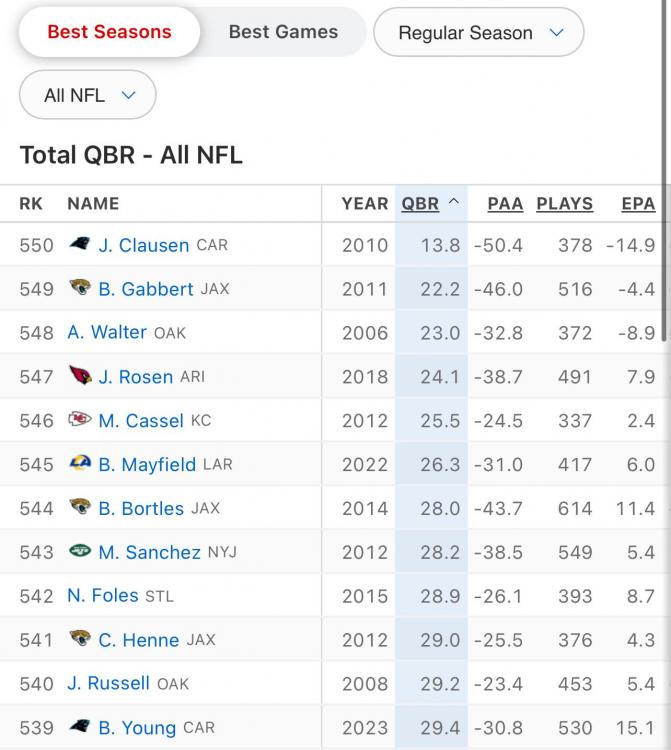Select the Best Seasons tab
Viewport: 671px width, 750px height.
109,32
